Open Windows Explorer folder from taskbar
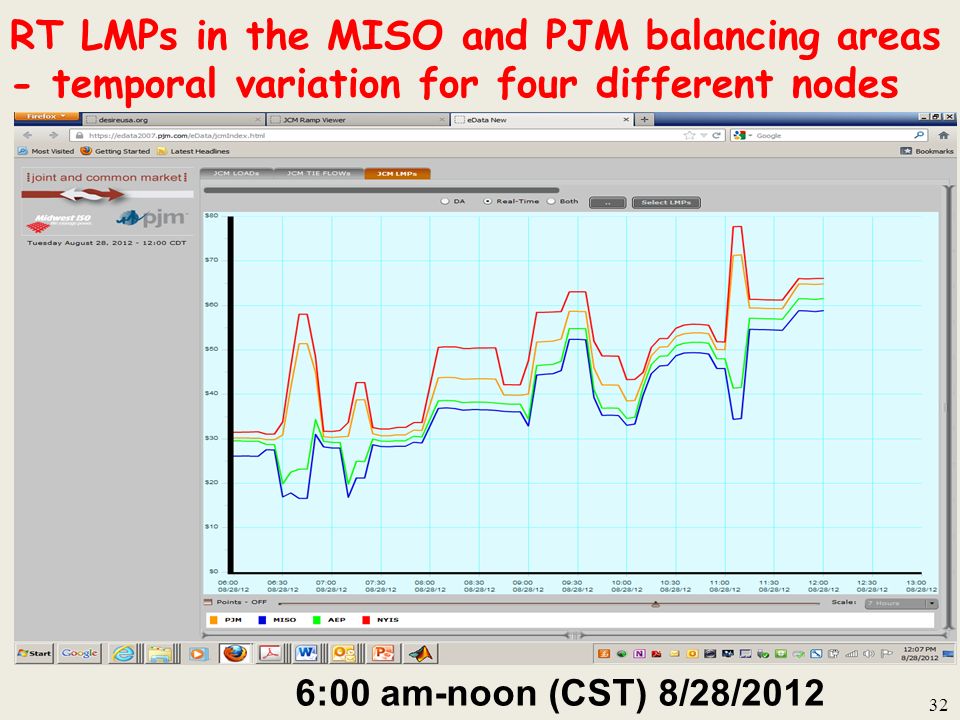 160,654
